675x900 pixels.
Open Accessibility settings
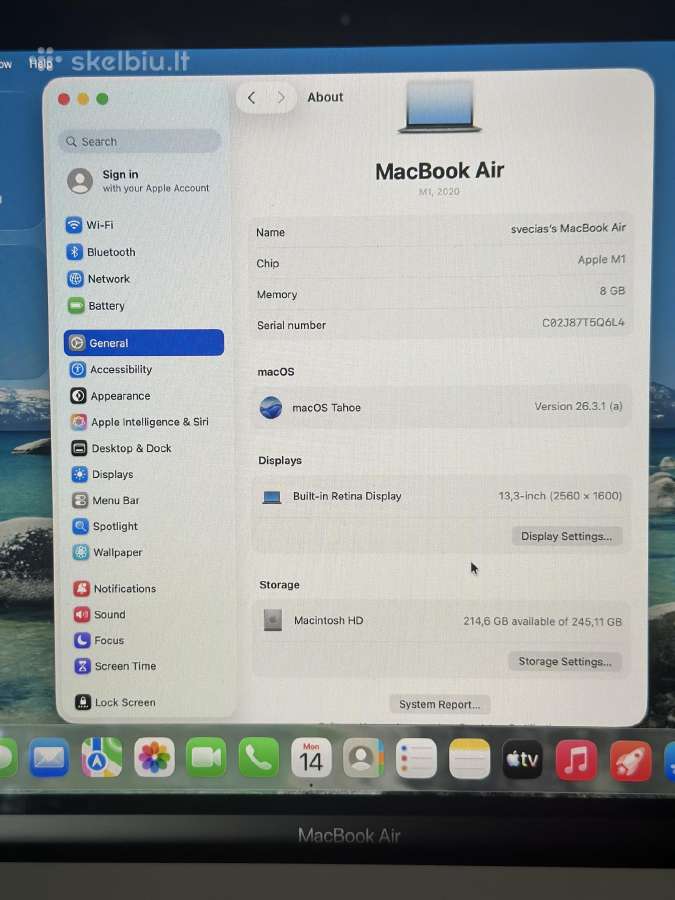[111, 370]
